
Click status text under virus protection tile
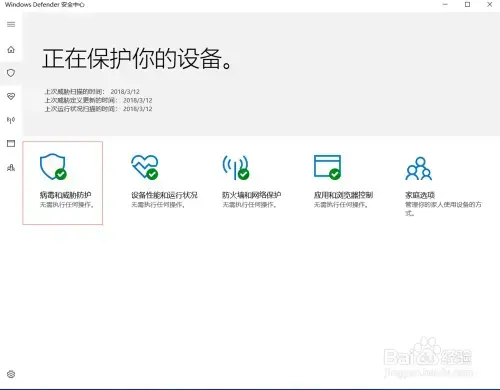tap(67, 205)
